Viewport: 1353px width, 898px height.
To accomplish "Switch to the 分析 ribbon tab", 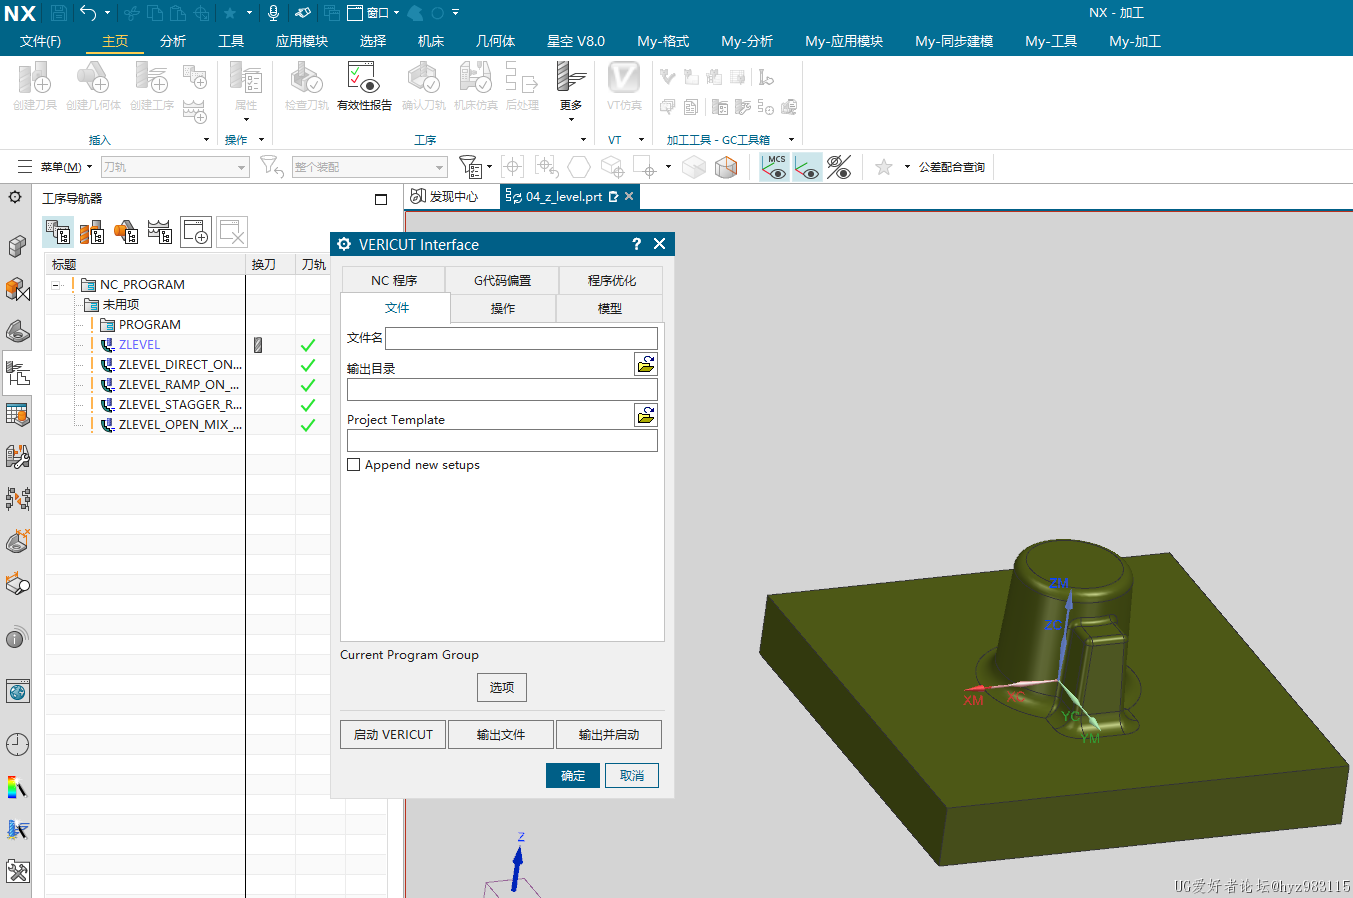I will click(173, 41).
